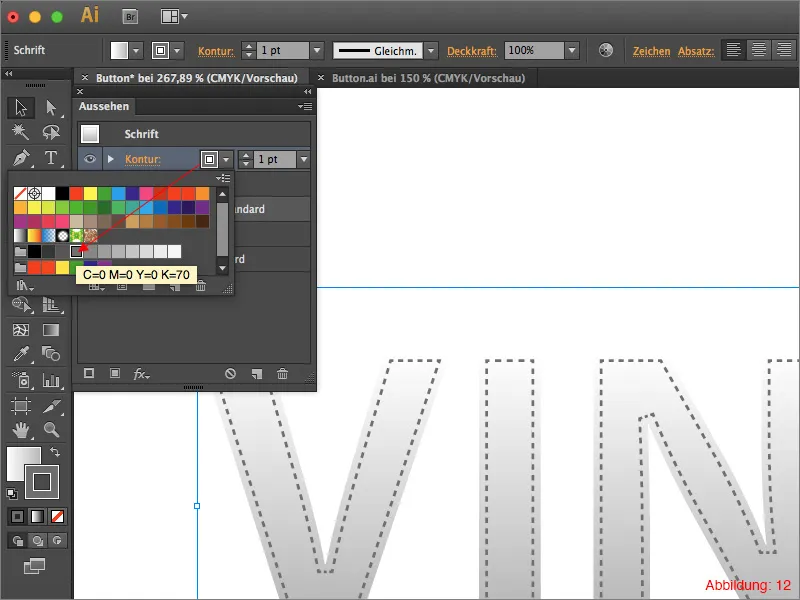Align text left in control bar
The width and height of the screenshot is (800, 600).
pyautogui.click(x=734, y=50)
